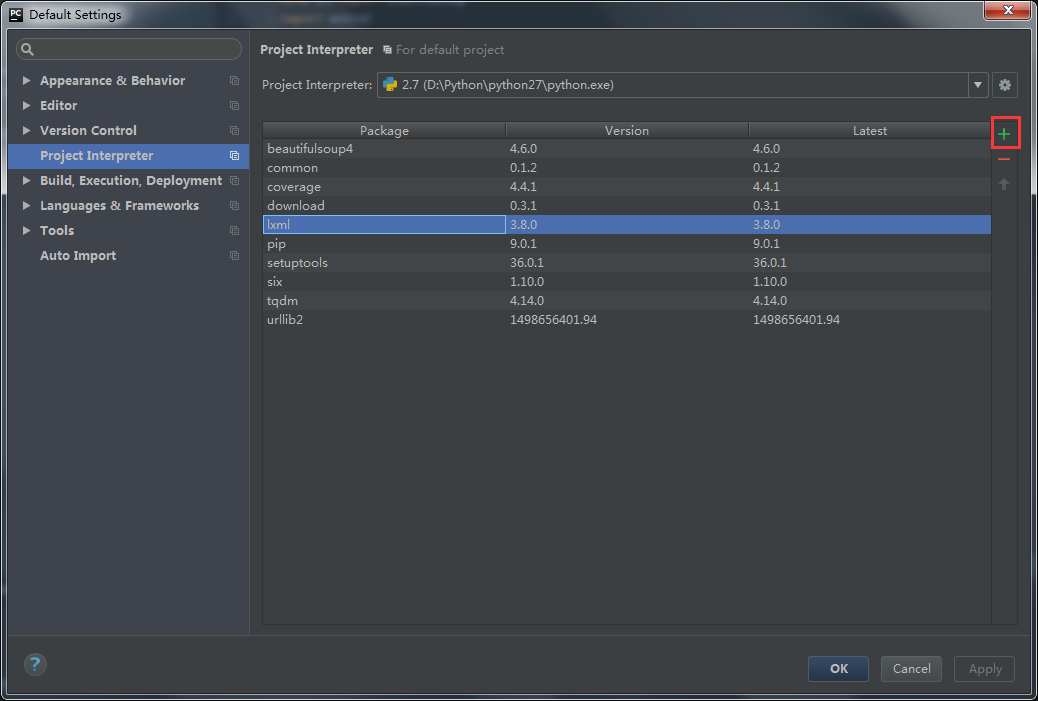Select the urllib2 package row

pos(384,320)
